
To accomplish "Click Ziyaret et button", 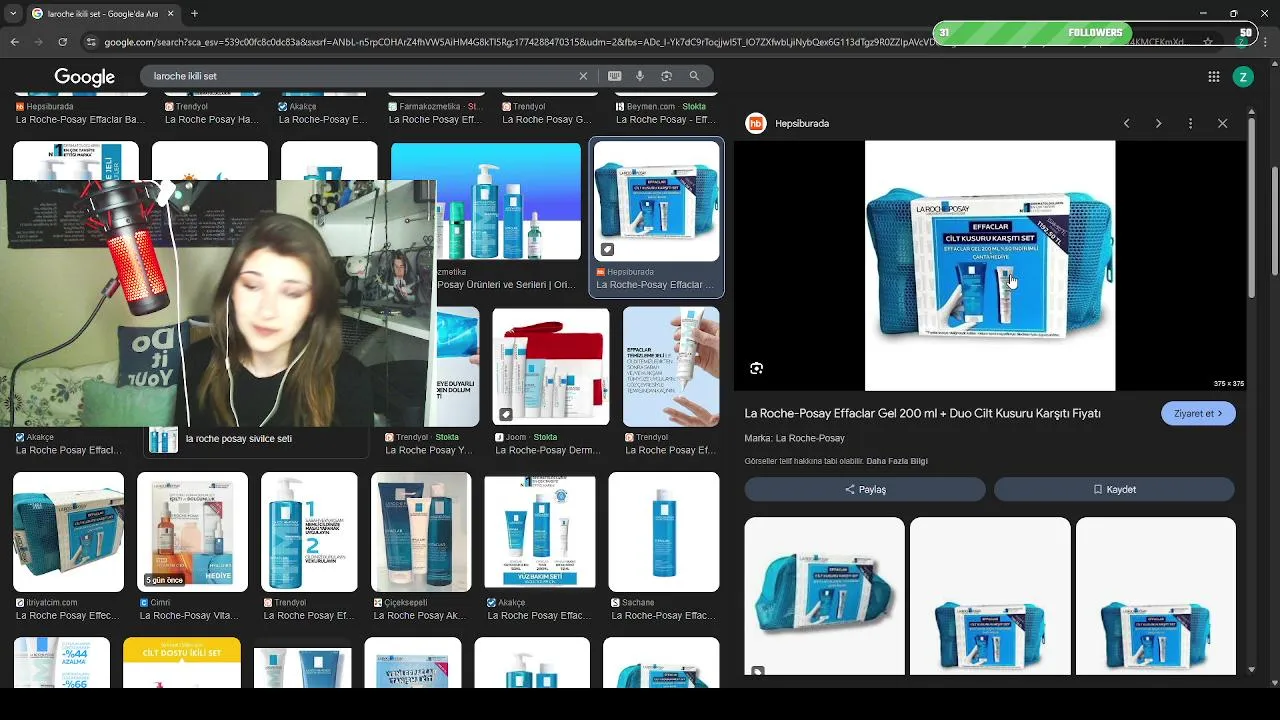I will click(x=1198, y=413).
